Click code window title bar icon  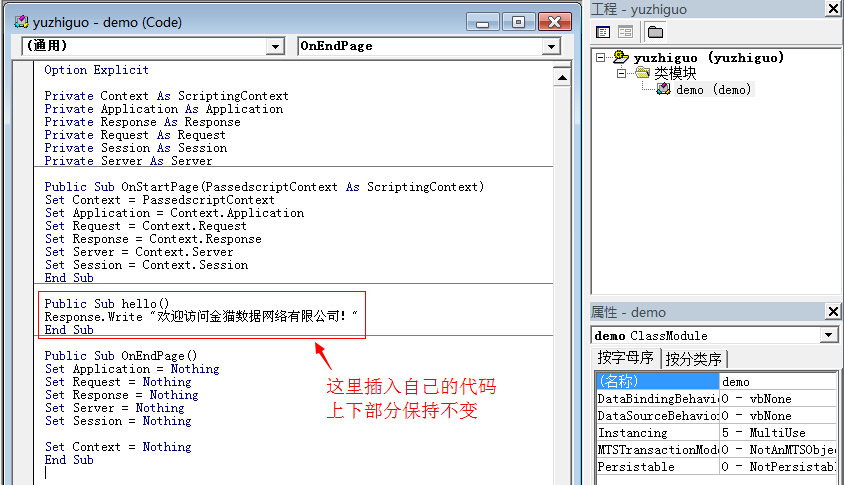click(22, 22)
